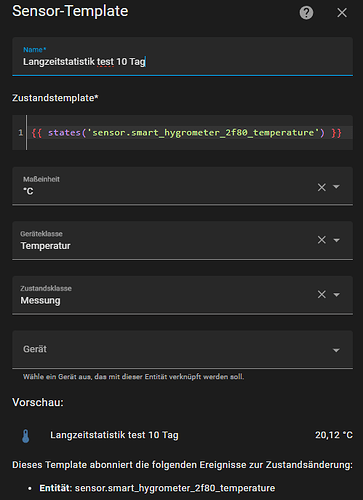363x500 pixels.
Task: Focus the Name text field
Action: click(182, 56)
